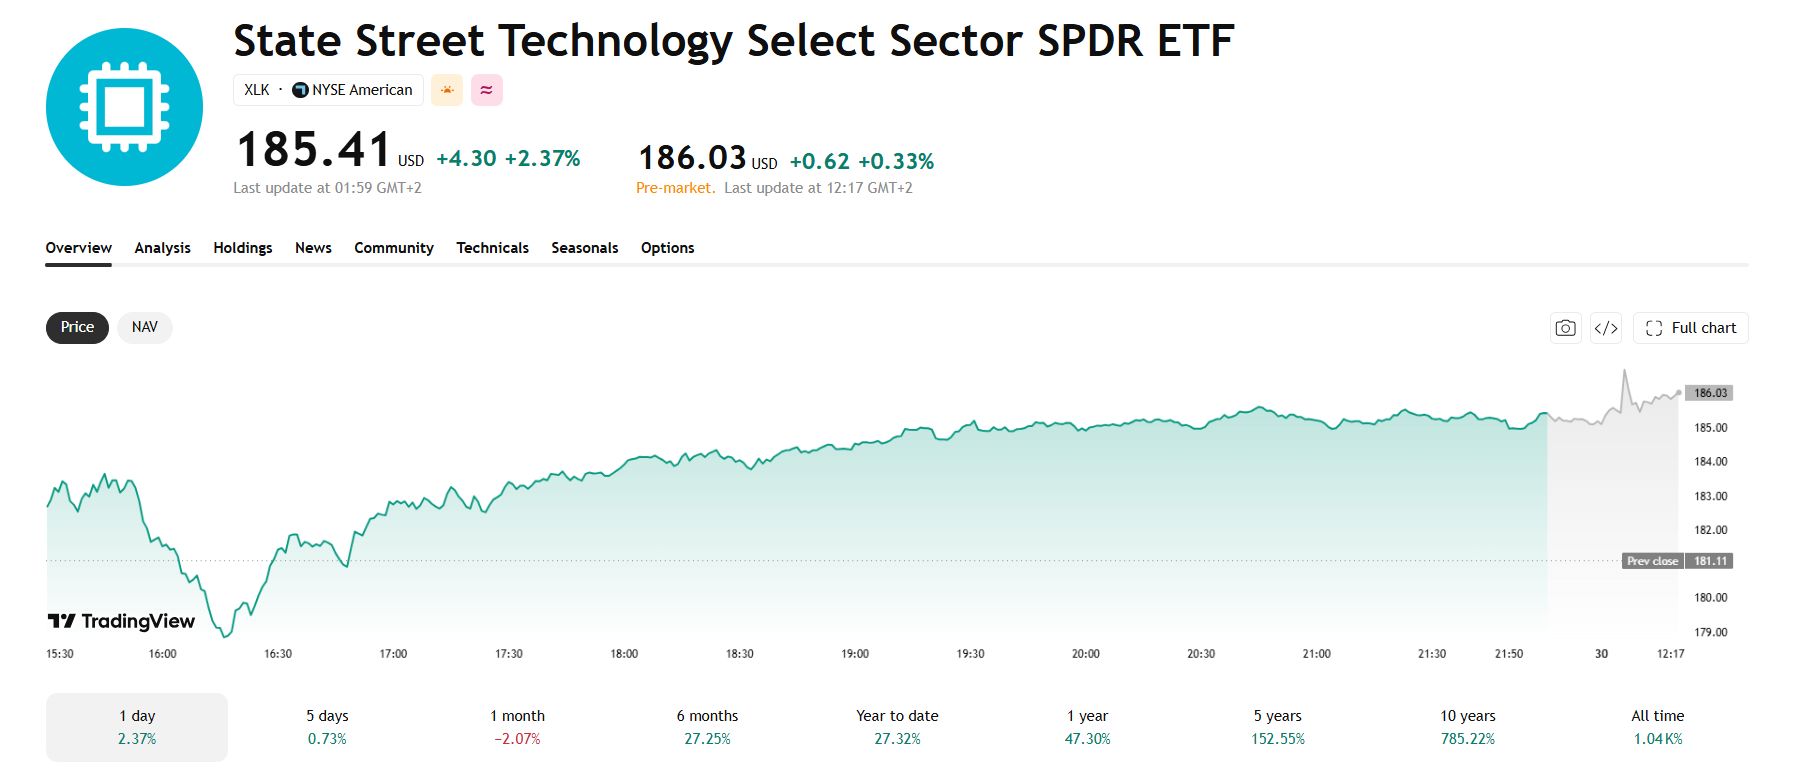1802x773 pixels.
Task: Click the XLK NYSE American badge
Action: [328, 90]
